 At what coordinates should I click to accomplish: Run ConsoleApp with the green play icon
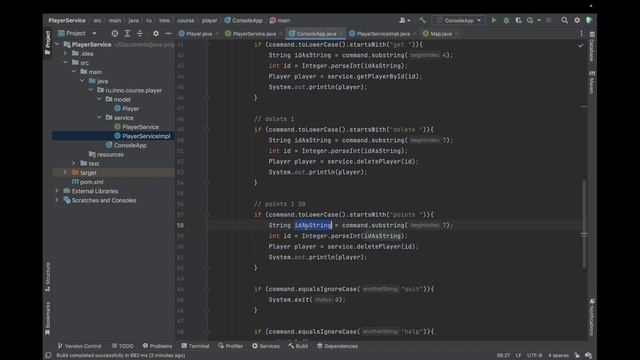[493, 20]
